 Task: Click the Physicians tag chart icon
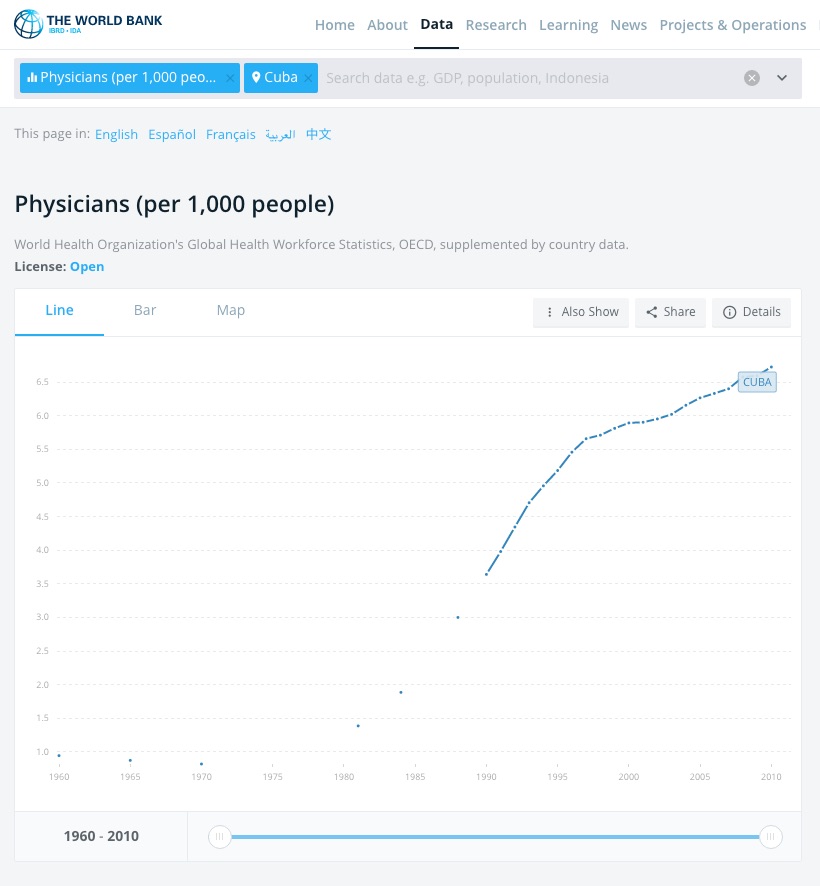click(x=32, y=78)
